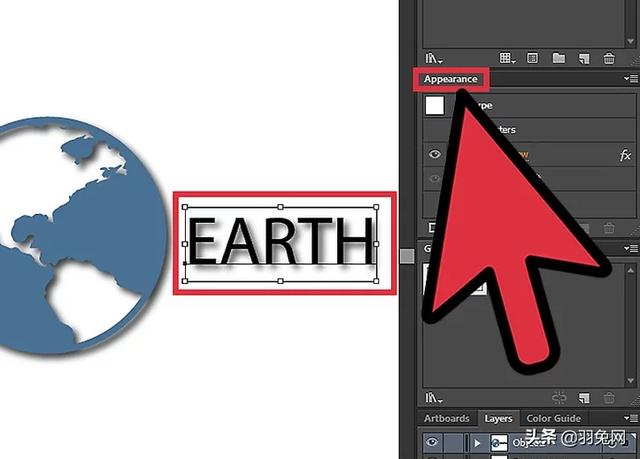Toggle visibility eye of the first layer row
Viewport: 640px width, 459px height.
pos(432,442)
